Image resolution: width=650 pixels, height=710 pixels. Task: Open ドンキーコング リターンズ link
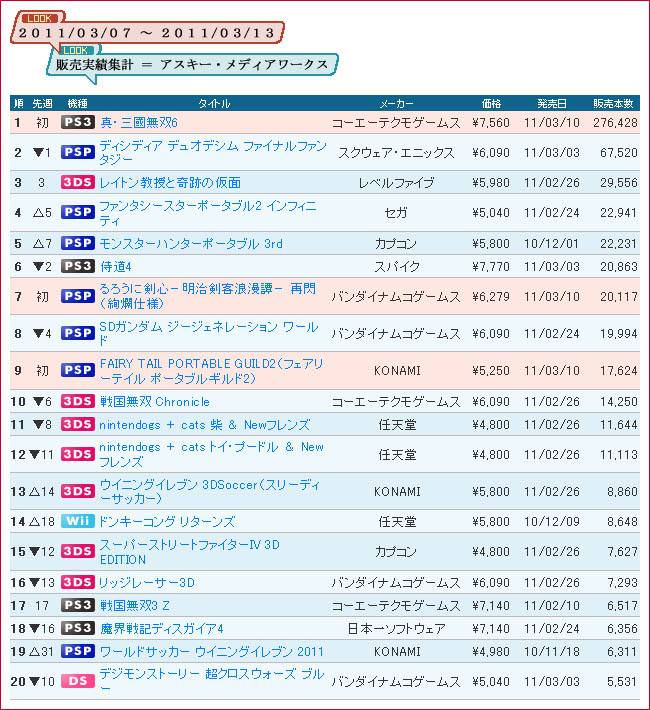tap(167, 522)
